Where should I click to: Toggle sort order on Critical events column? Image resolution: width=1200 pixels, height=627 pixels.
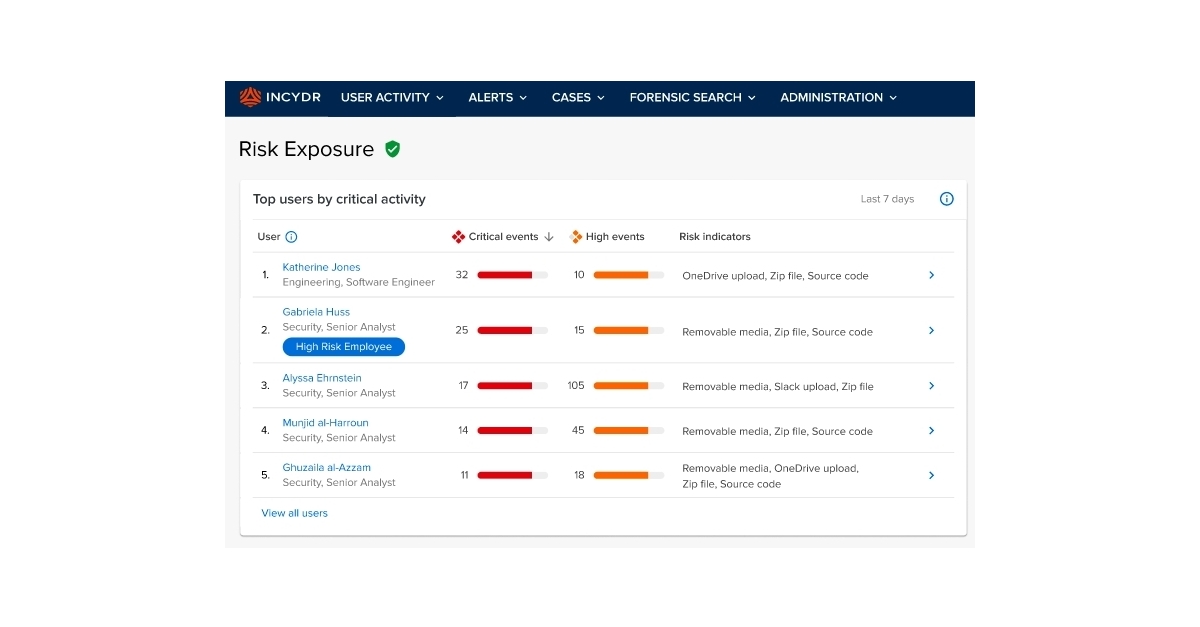click(548, 236)
